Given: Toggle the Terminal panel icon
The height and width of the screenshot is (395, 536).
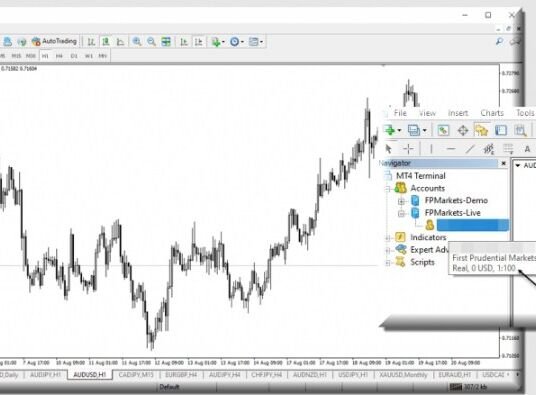Looking at the screenshot, I should [501, 130].
